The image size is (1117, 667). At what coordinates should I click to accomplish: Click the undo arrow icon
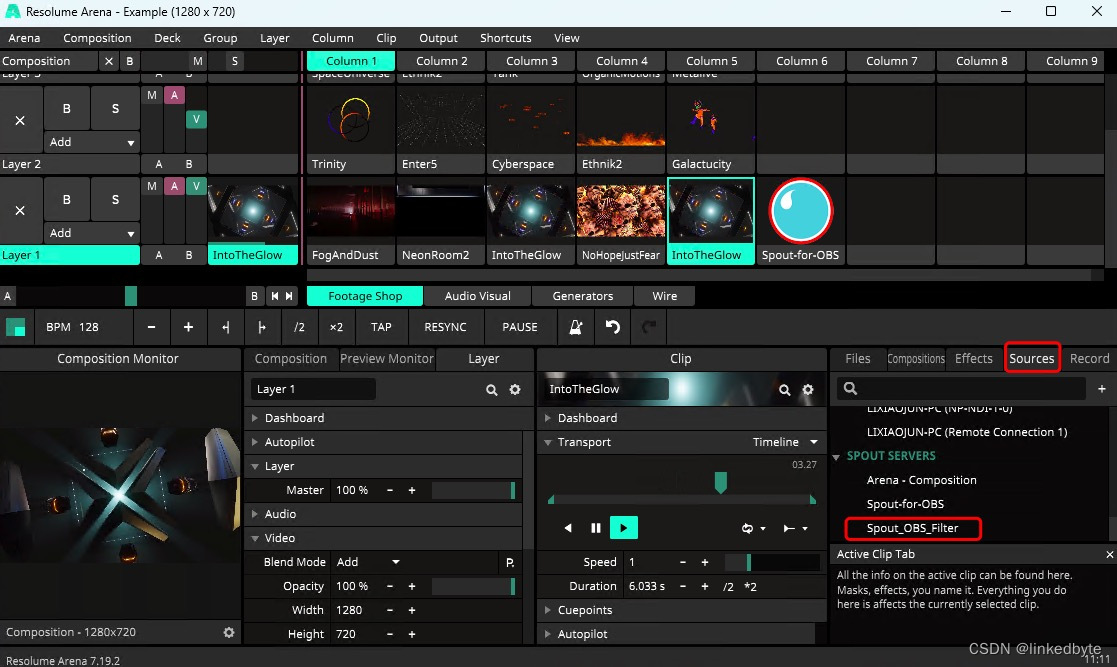(613, 327)
